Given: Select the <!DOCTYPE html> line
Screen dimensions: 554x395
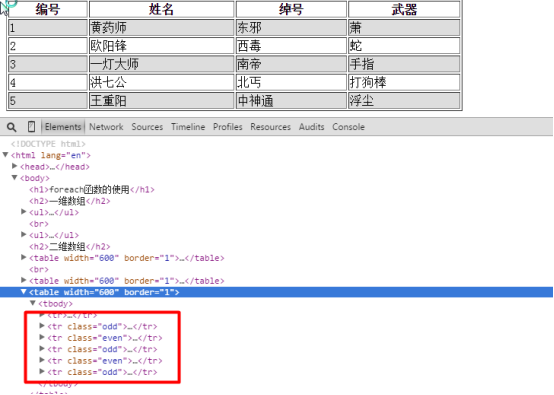Looking at the screenshot, I should pyautogui.click(x=48, y=144).
